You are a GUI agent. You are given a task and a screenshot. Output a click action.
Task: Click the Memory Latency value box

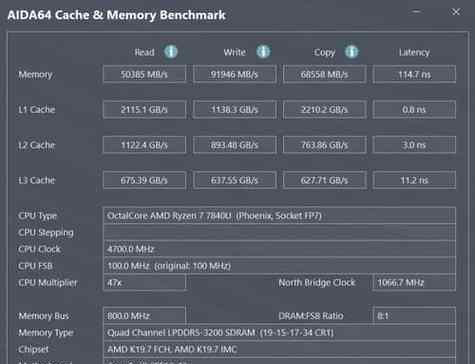click(x=414, y=74)
